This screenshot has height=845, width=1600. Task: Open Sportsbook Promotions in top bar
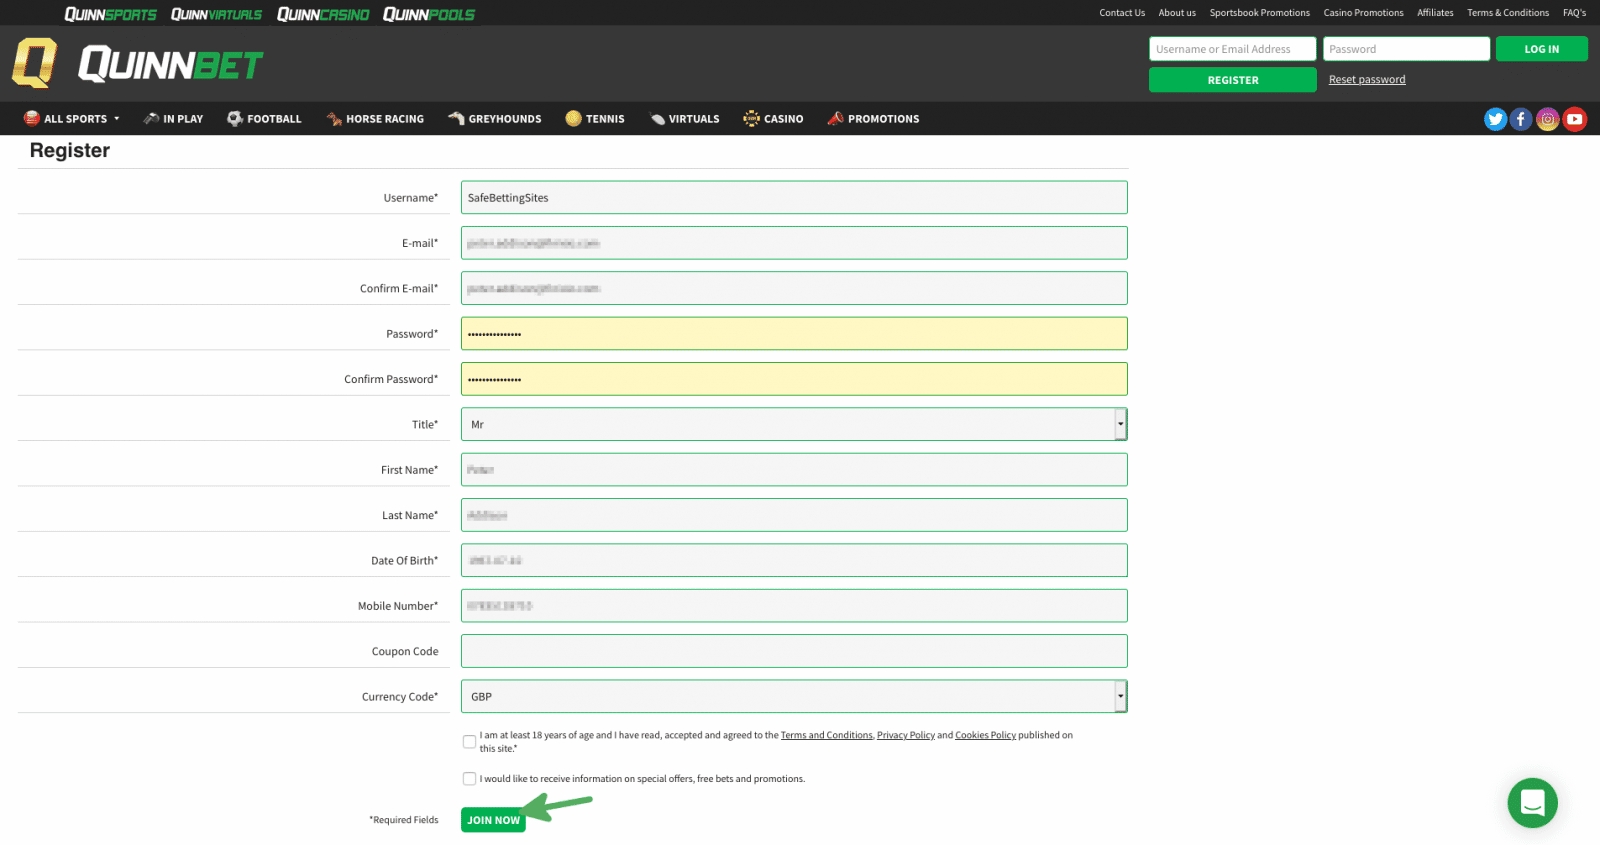pyautogui.click(x=1259, y=13)
